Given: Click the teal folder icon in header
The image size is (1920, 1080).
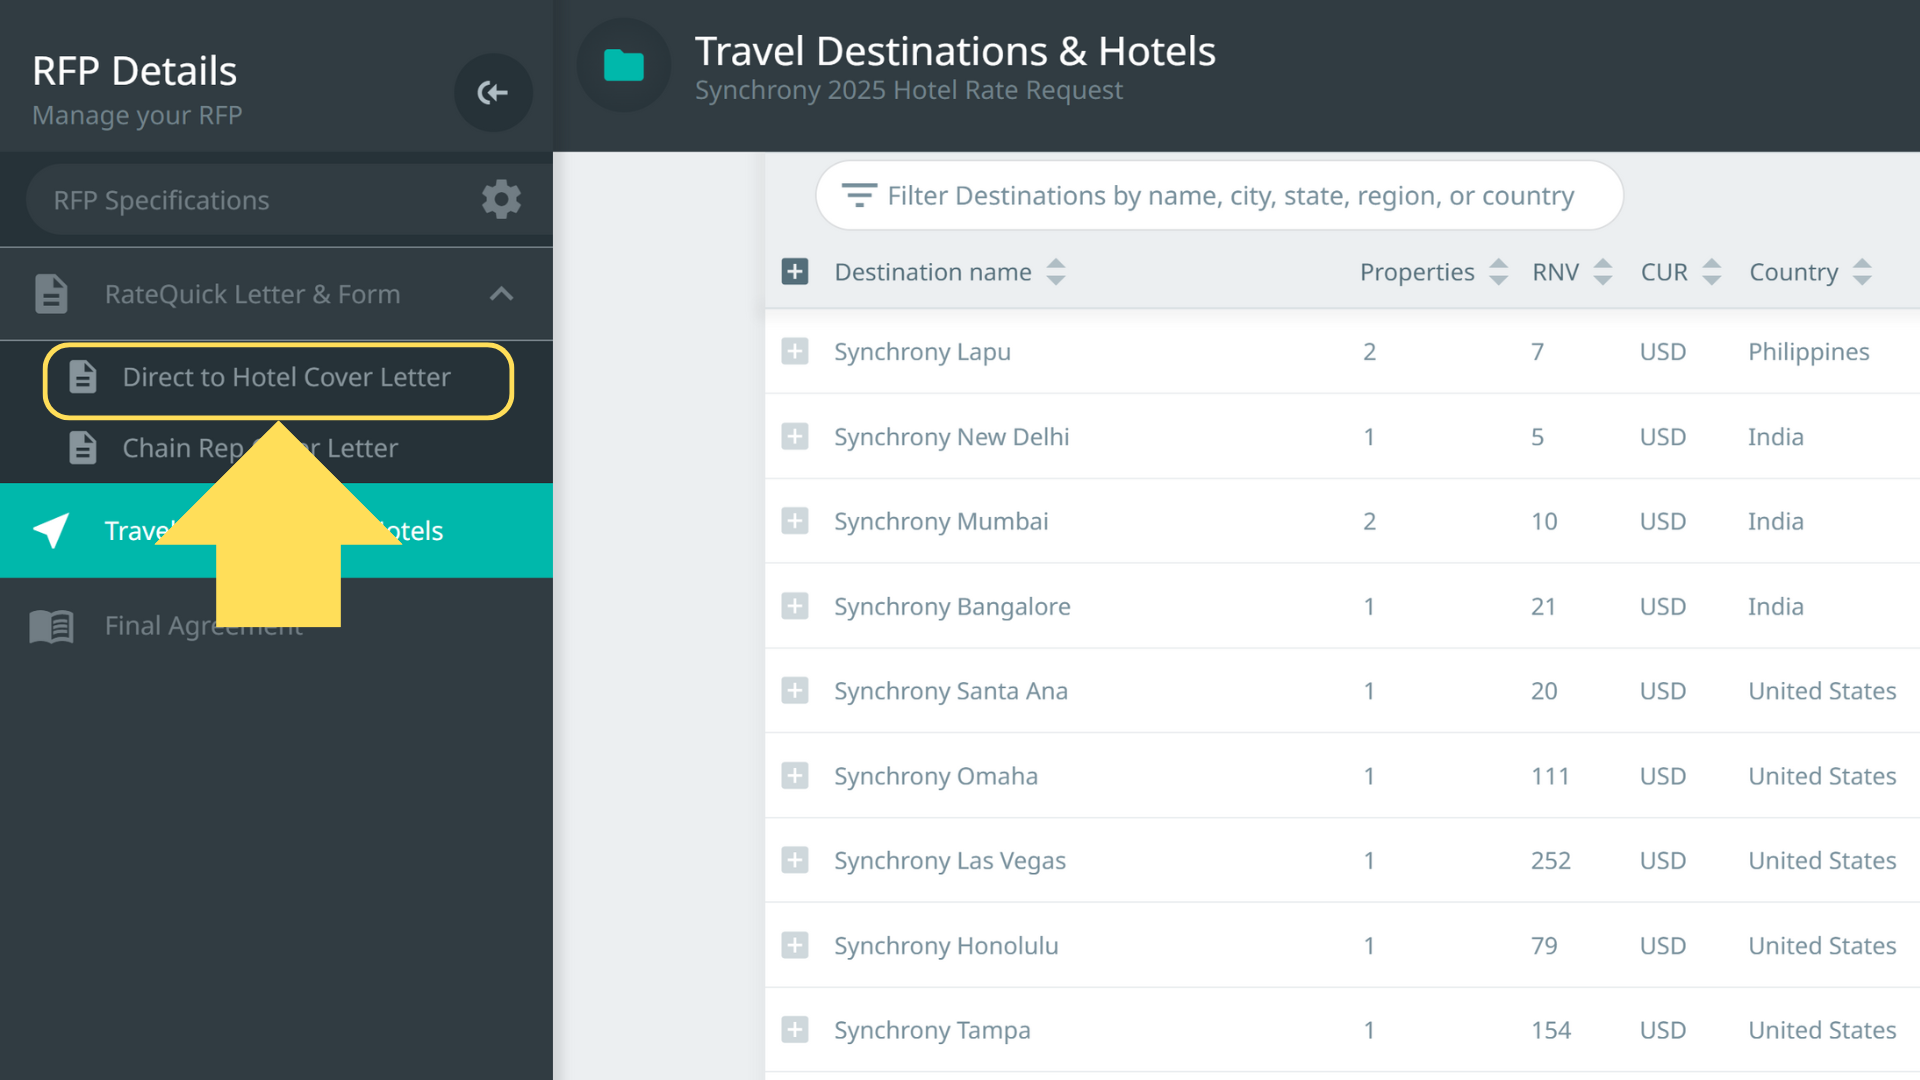Looking at the screenshot, I should click(624, 66).
